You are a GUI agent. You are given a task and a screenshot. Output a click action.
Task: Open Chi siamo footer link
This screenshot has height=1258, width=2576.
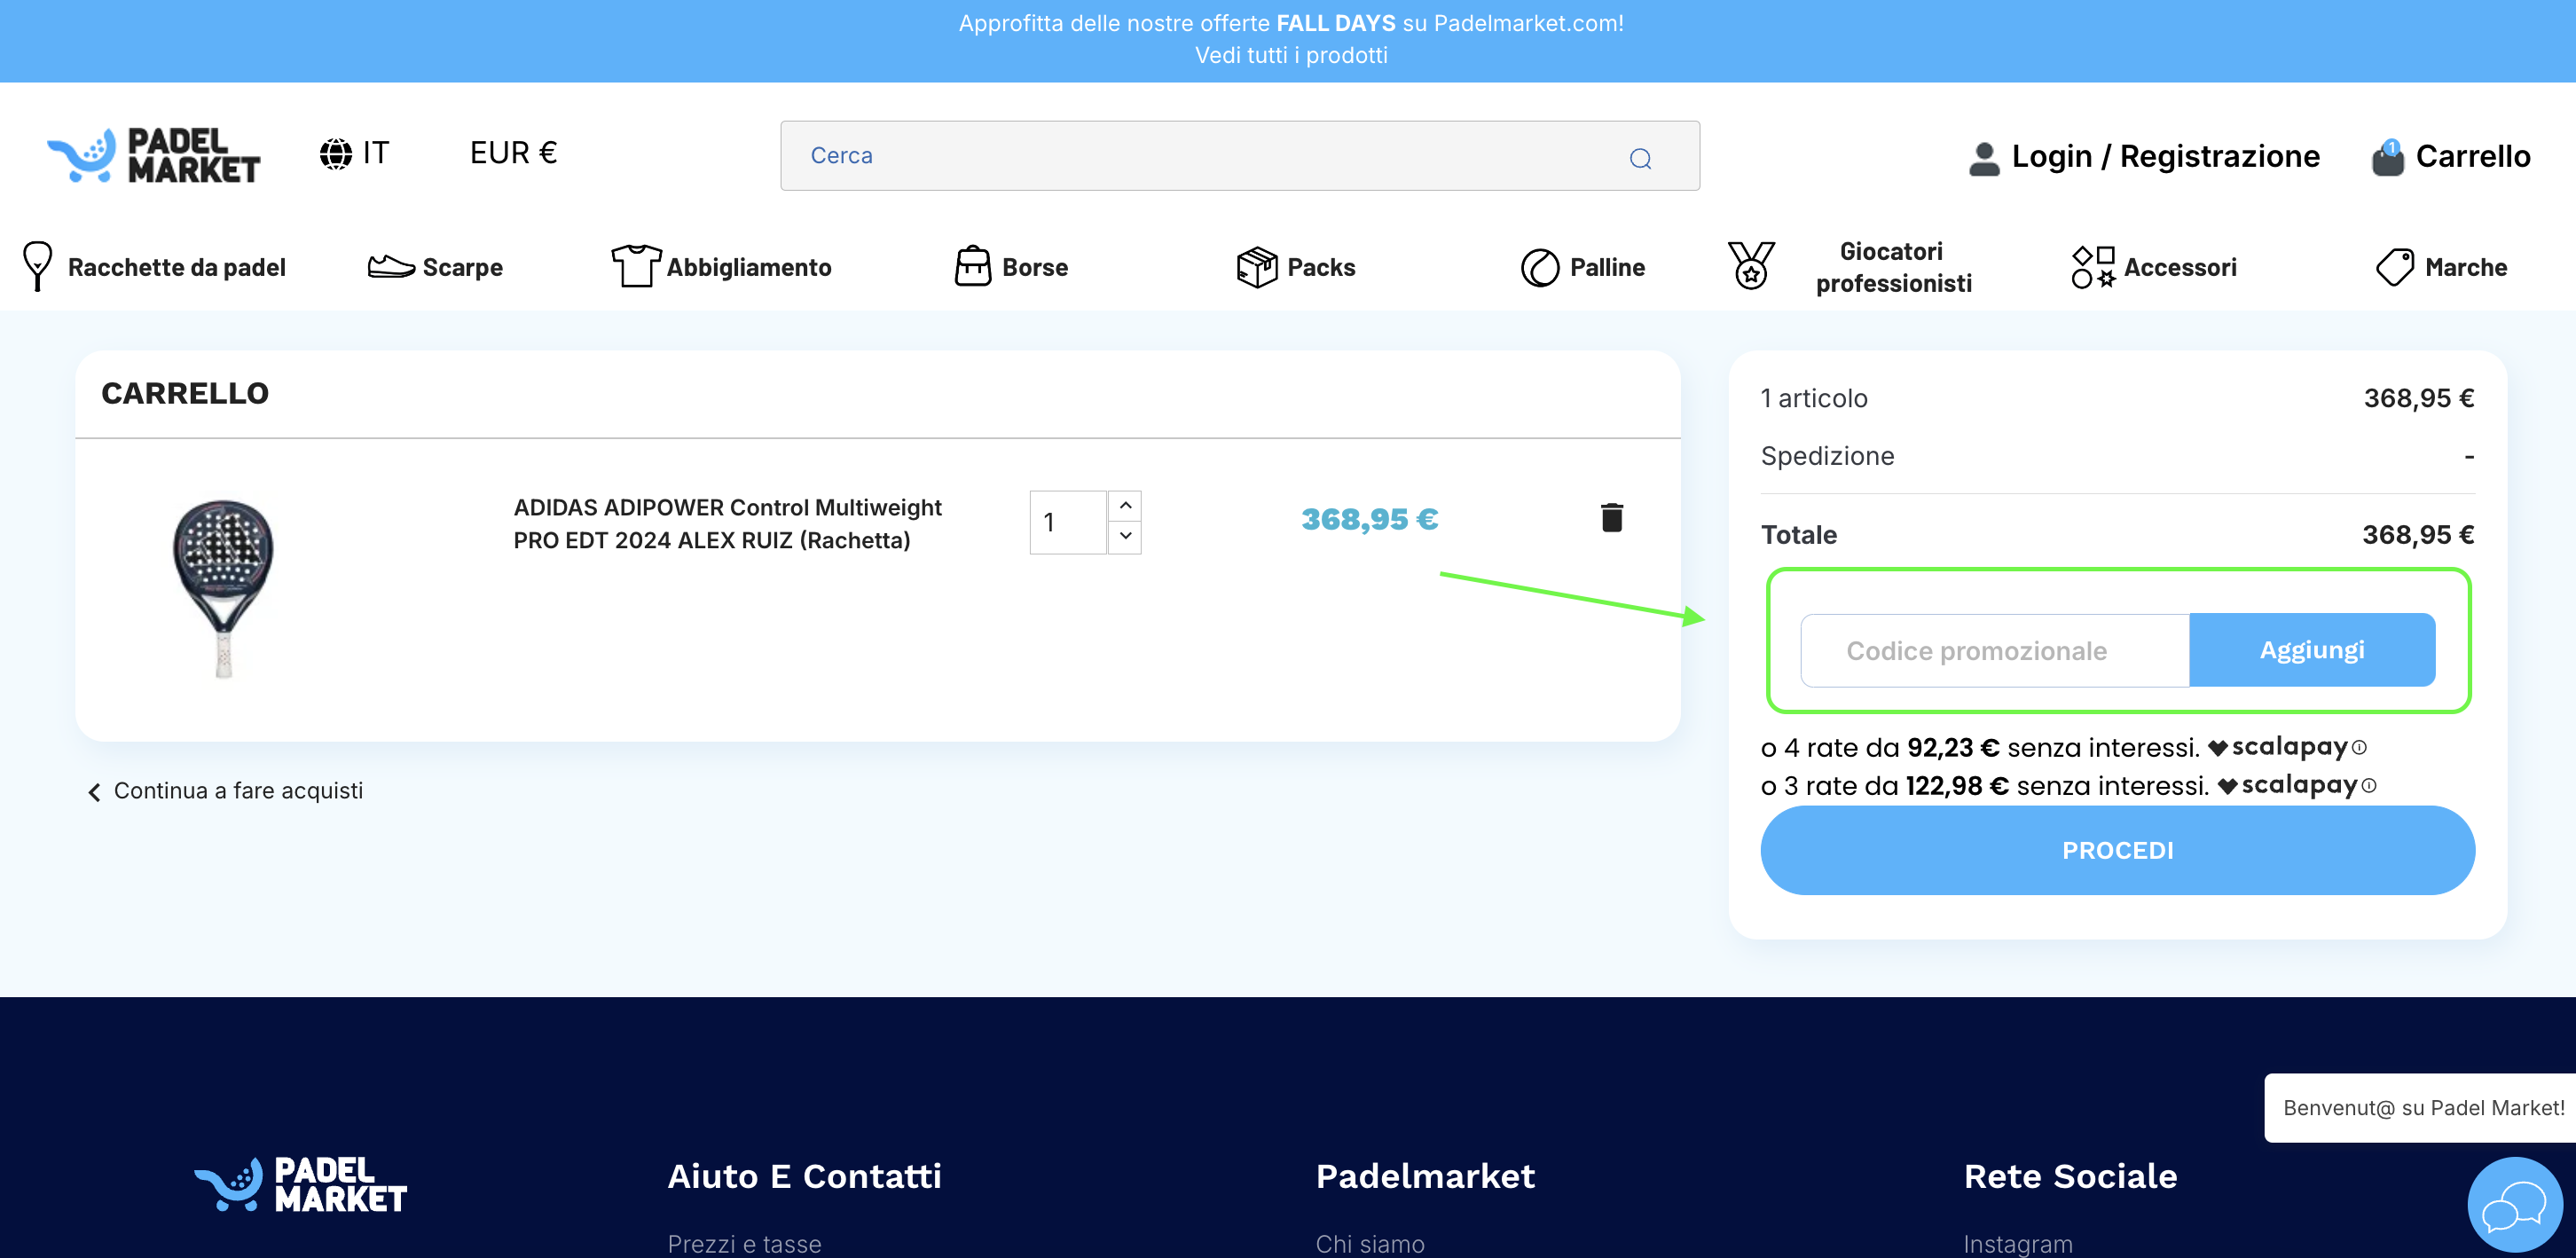pos(1370,1243)
